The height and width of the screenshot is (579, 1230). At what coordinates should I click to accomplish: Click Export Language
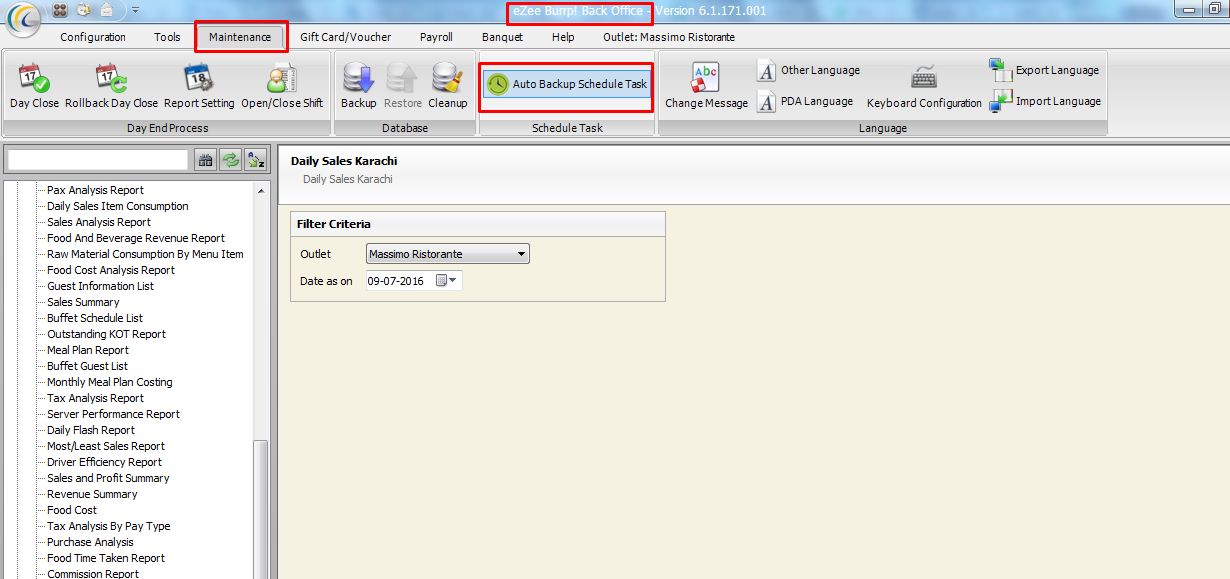(x=1045, y=70)
